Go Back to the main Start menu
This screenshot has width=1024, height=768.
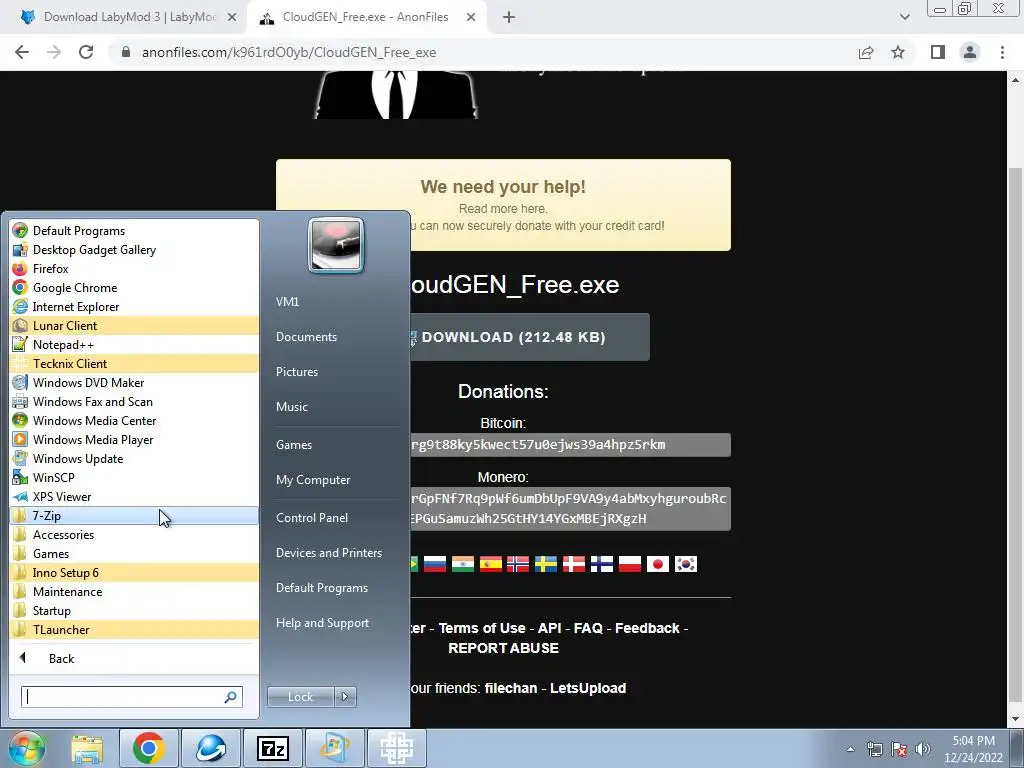[x=135, y=658]
